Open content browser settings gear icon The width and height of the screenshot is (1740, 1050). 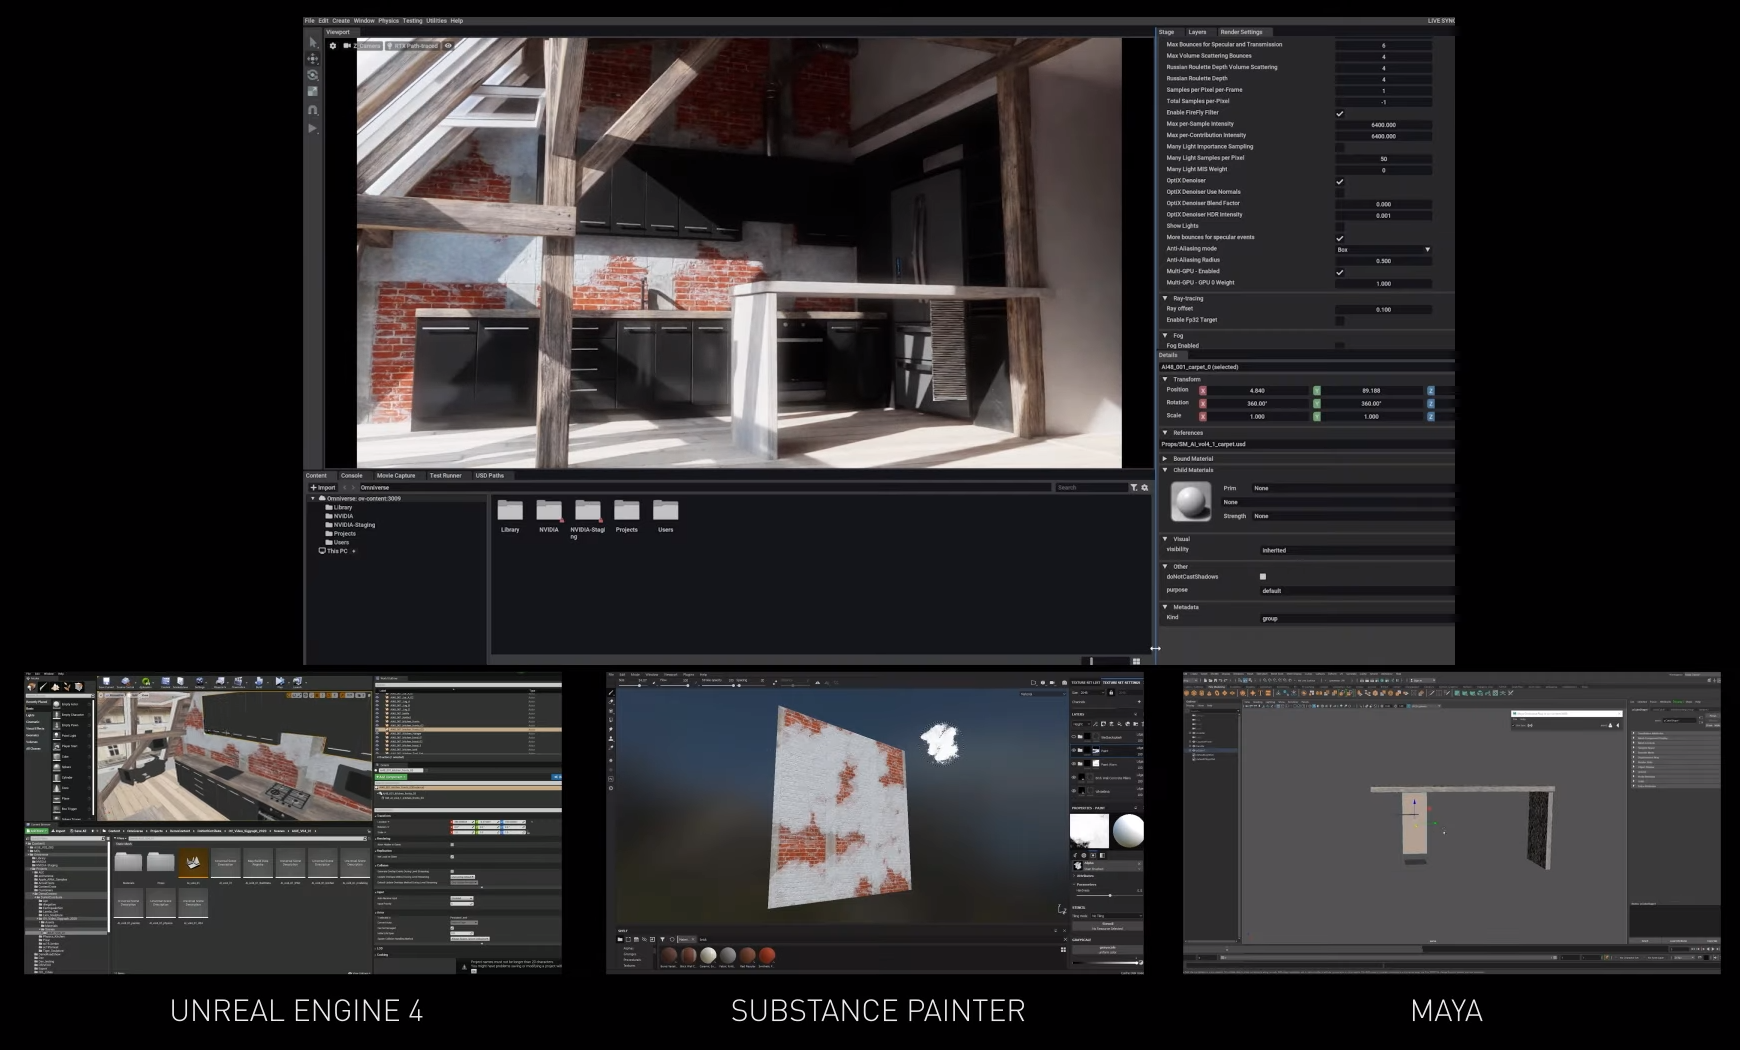1145,488
